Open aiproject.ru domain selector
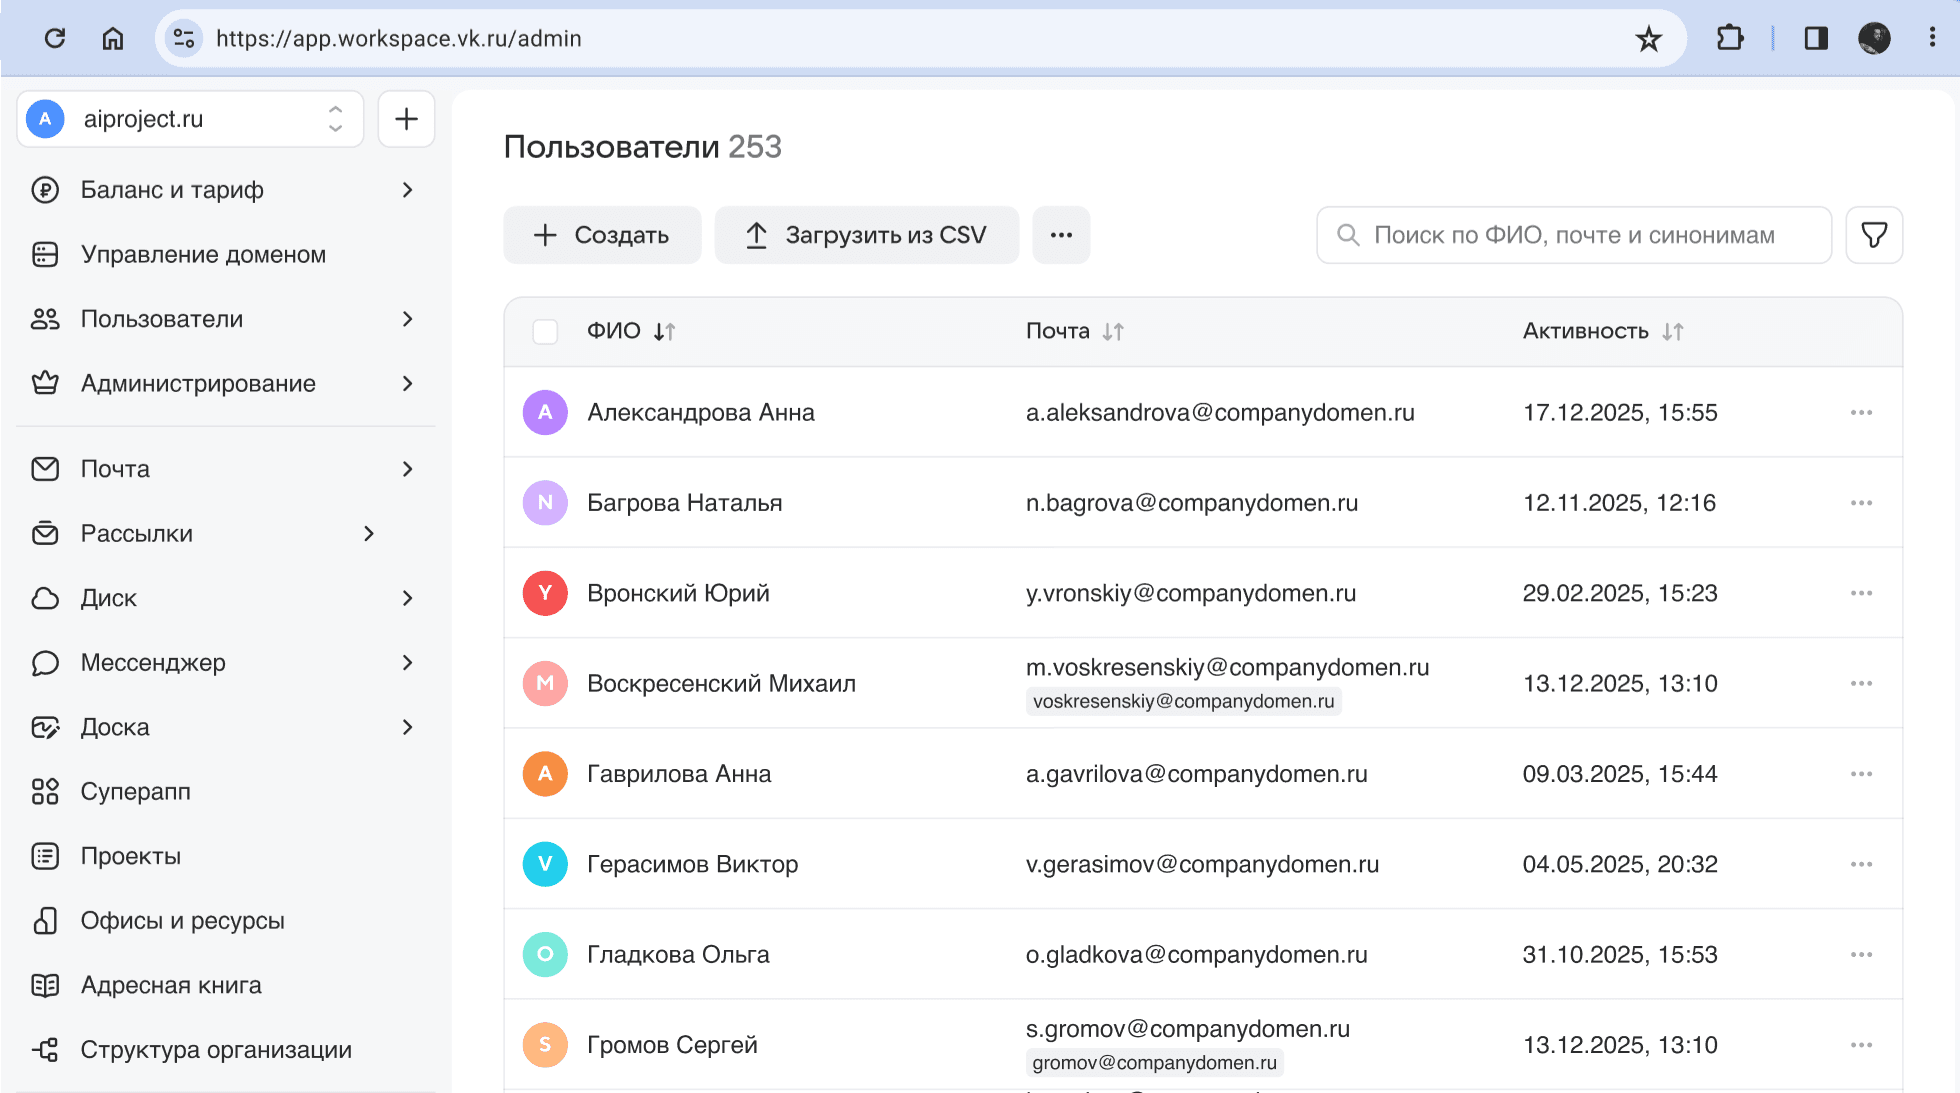The width and height of the screenshot is (1960, 1093). tap(190, 119)
